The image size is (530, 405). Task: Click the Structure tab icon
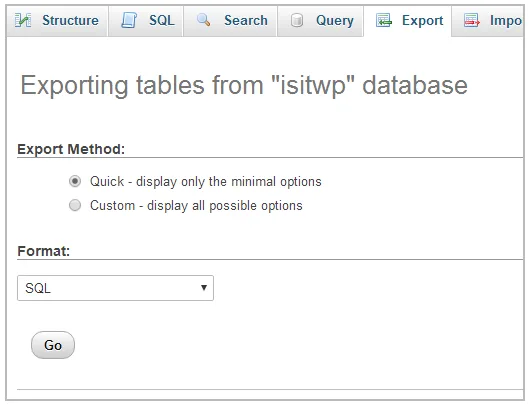(23, 20)
